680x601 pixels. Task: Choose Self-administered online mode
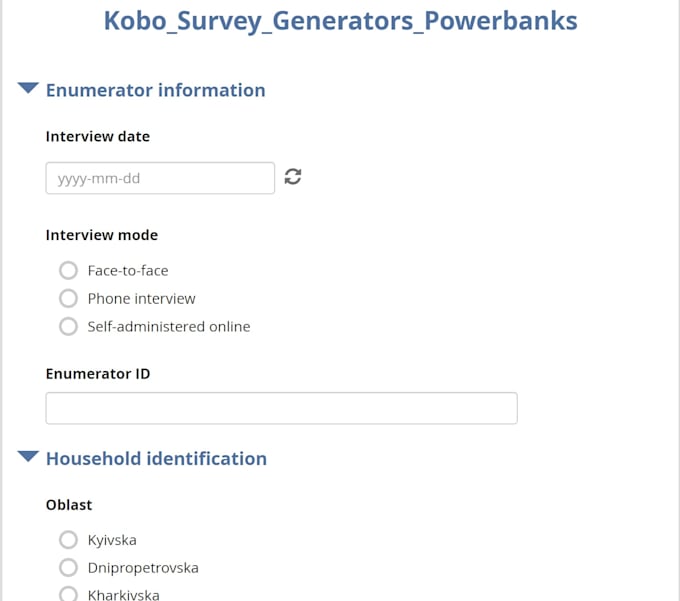pyautogui.click(x=69, y=327)
